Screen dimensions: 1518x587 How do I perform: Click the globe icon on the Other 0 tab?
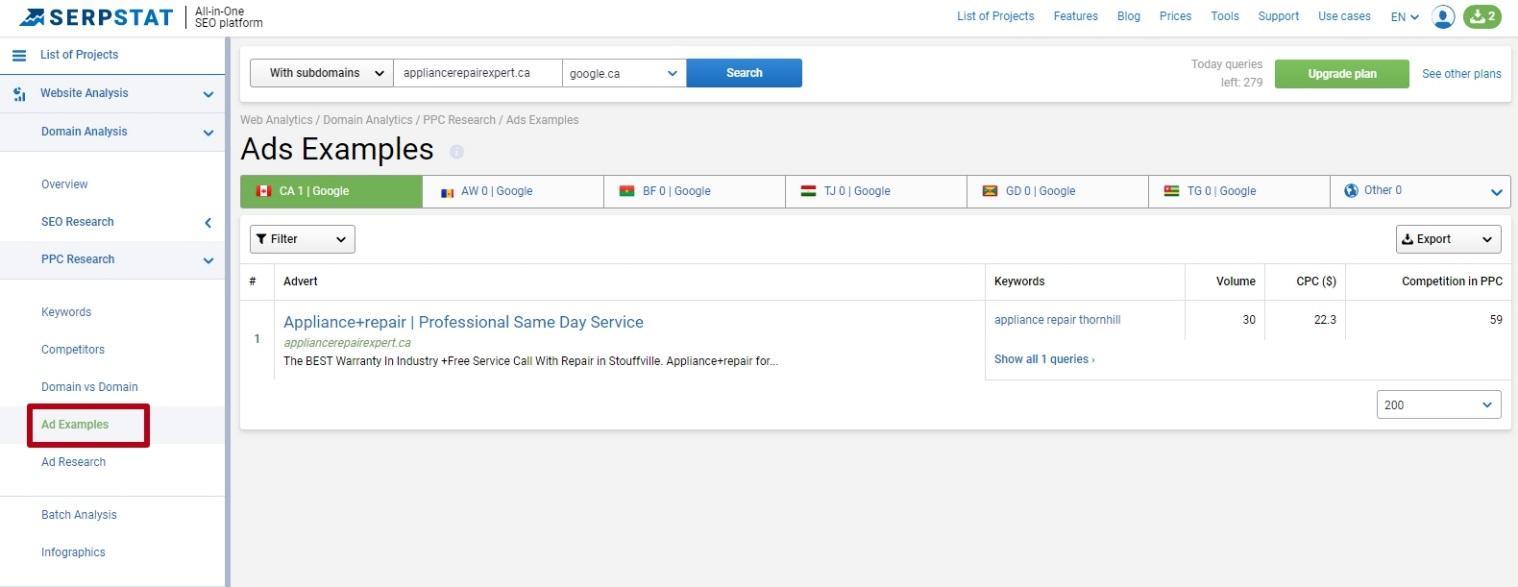pos(1351,190)
